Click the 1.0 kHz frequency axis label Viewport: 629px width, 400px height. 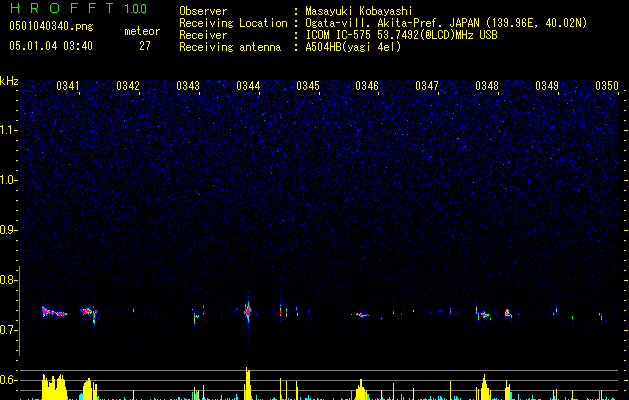(8, 180)
